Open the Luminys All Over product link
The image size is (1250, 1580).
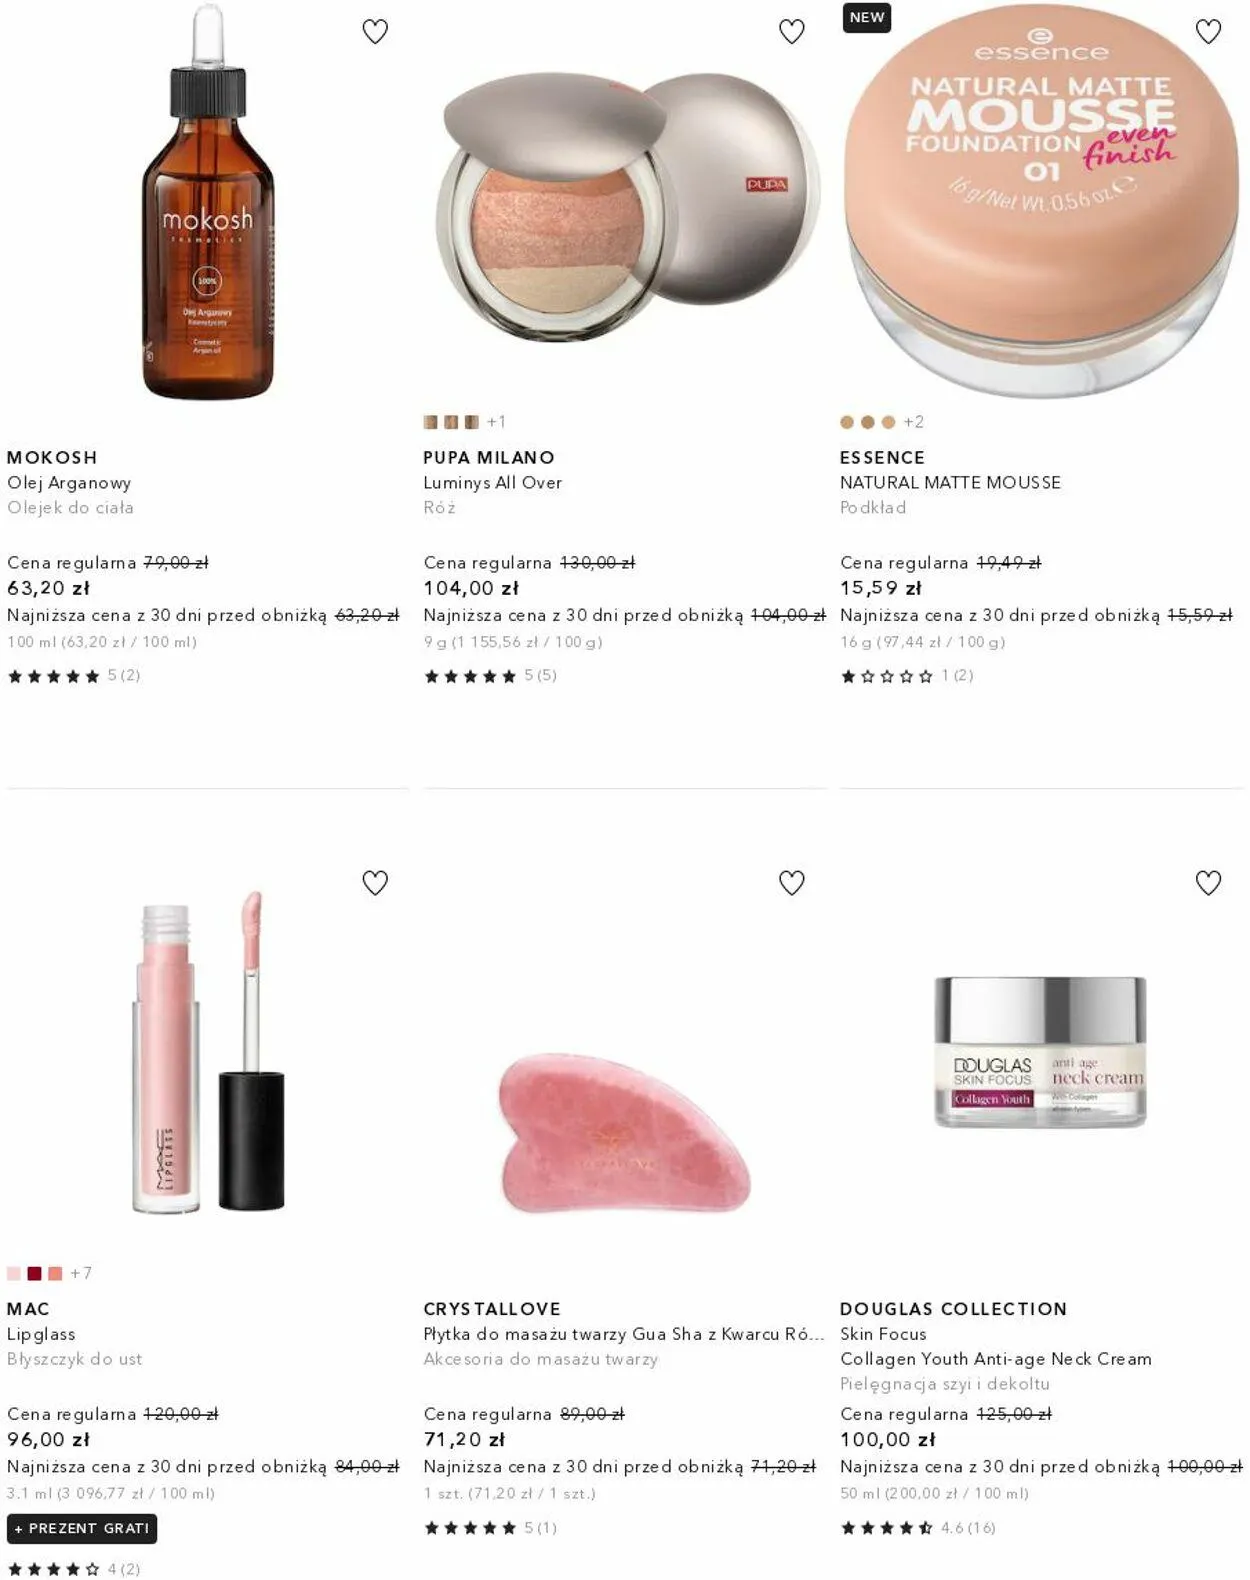[493, 482]
